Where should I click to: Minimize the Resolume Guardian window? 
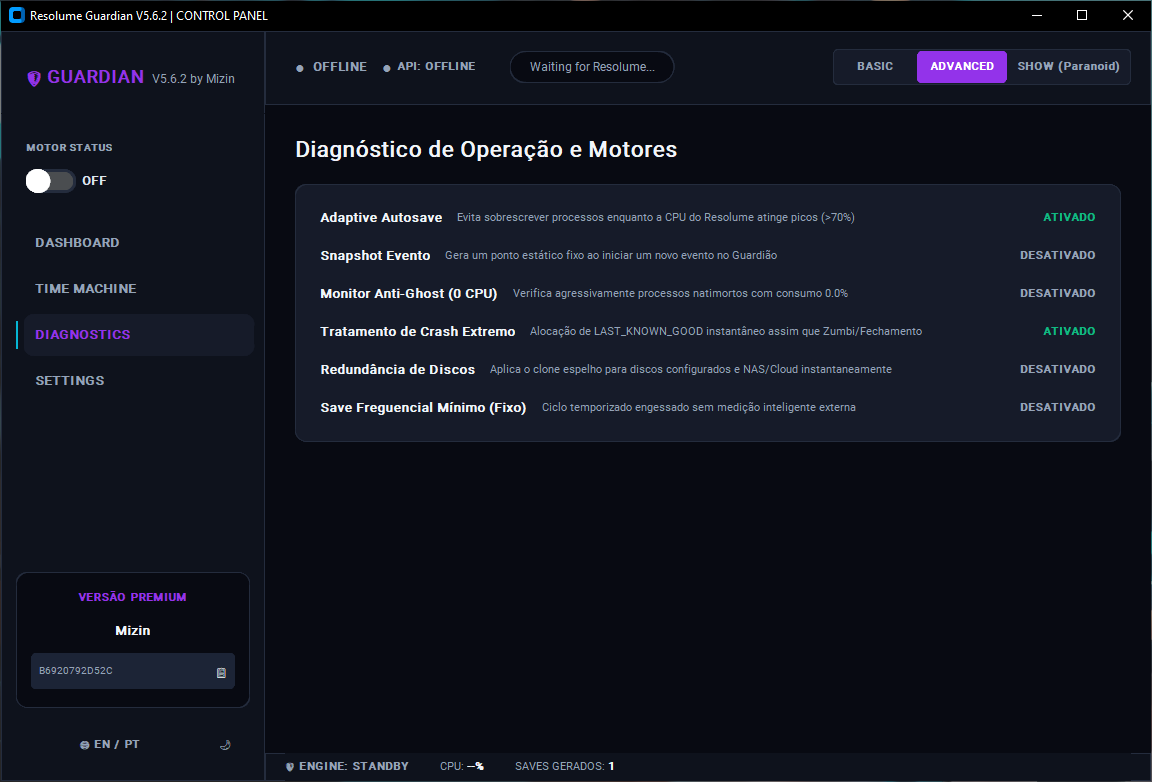tap(1037, 15)
